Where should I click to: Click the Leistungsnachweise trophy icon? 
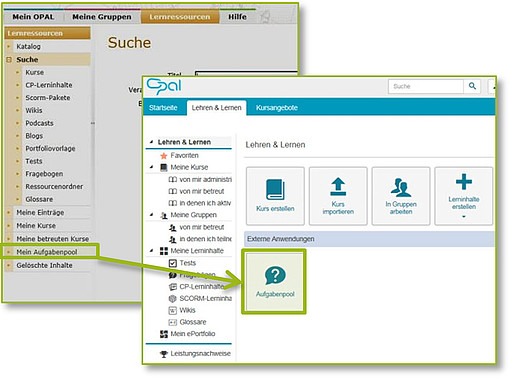coord(164,354)
